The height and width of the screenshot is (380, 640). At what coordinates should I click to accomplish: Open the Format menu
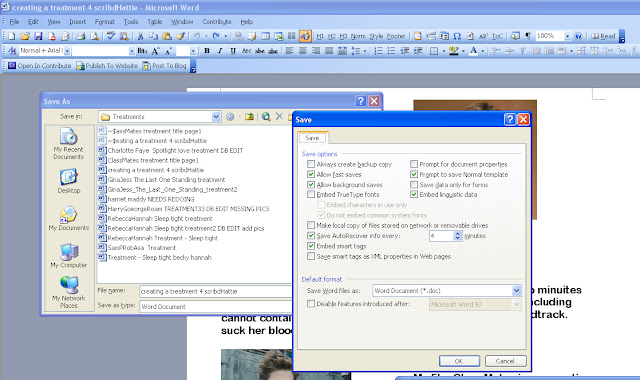point(104,22)
